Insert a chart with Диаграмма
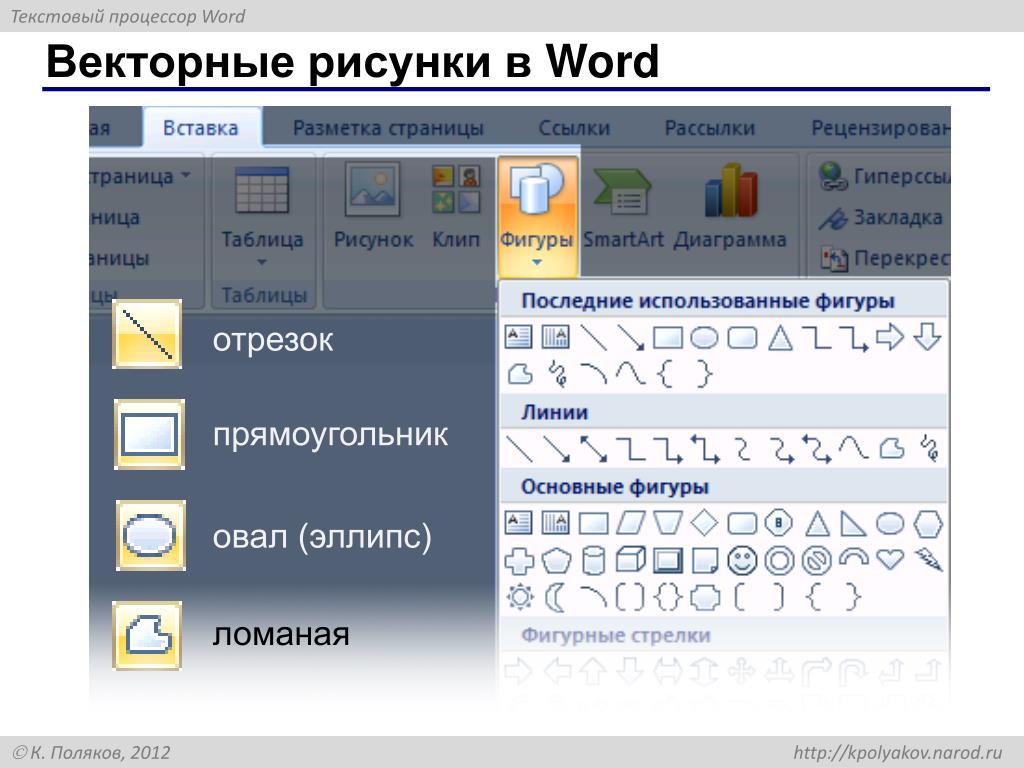 point(730,207)
